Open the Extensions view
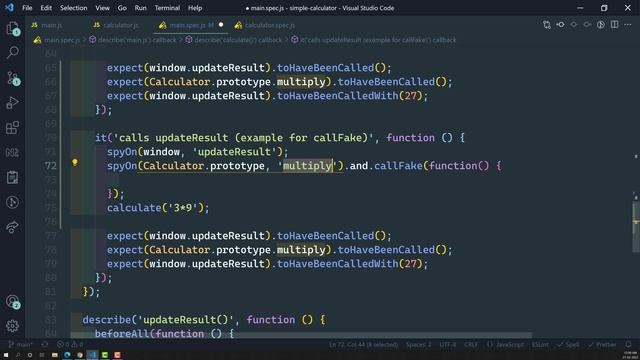640x360 pixels. [x=13, y=128]
